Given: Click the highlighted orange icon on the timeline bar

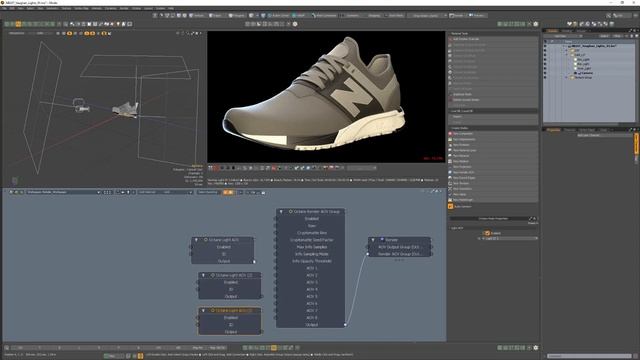Looking at the screenshot, I should [x=273, y=348].
